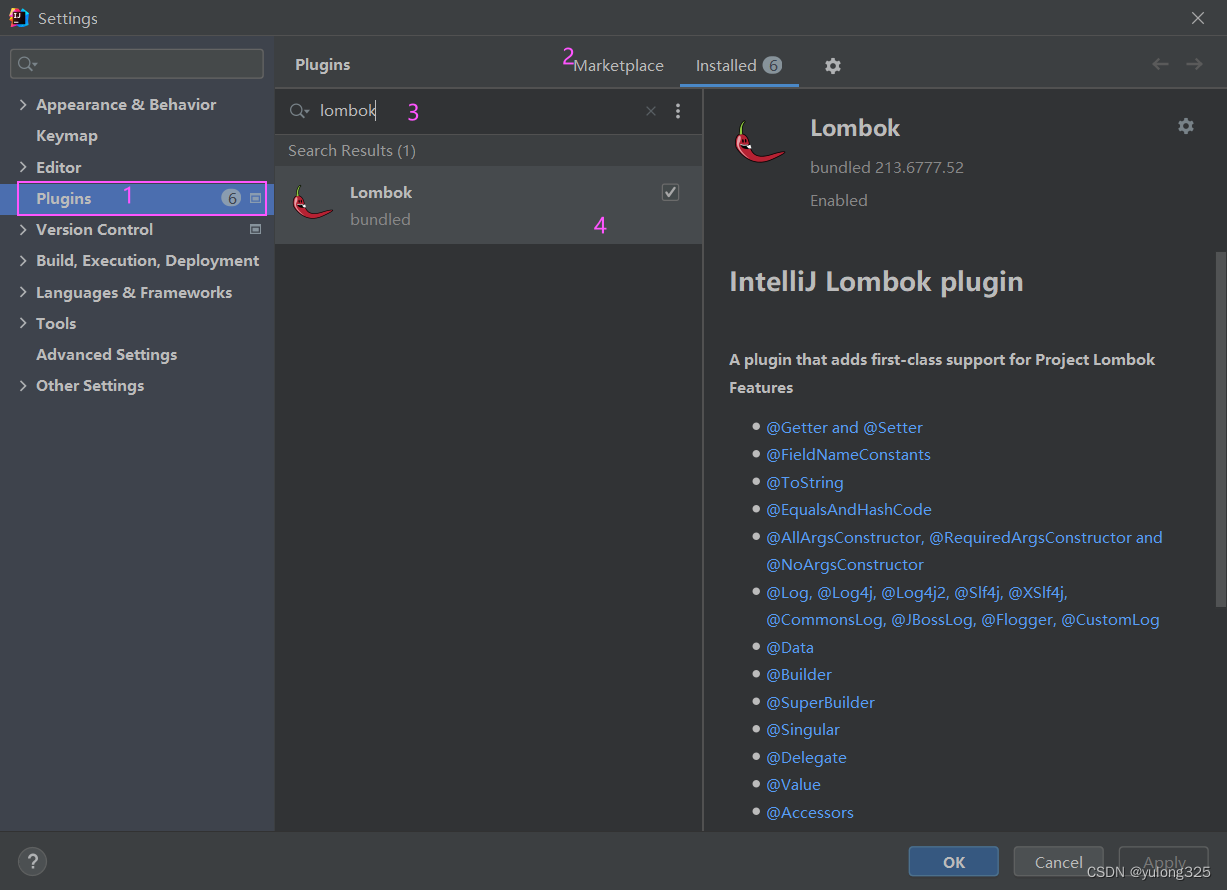Image resolution: width=1227 pixels, height=890 pixels.
Task: Click the forward navigation arrow
Action: (1194, 65)
